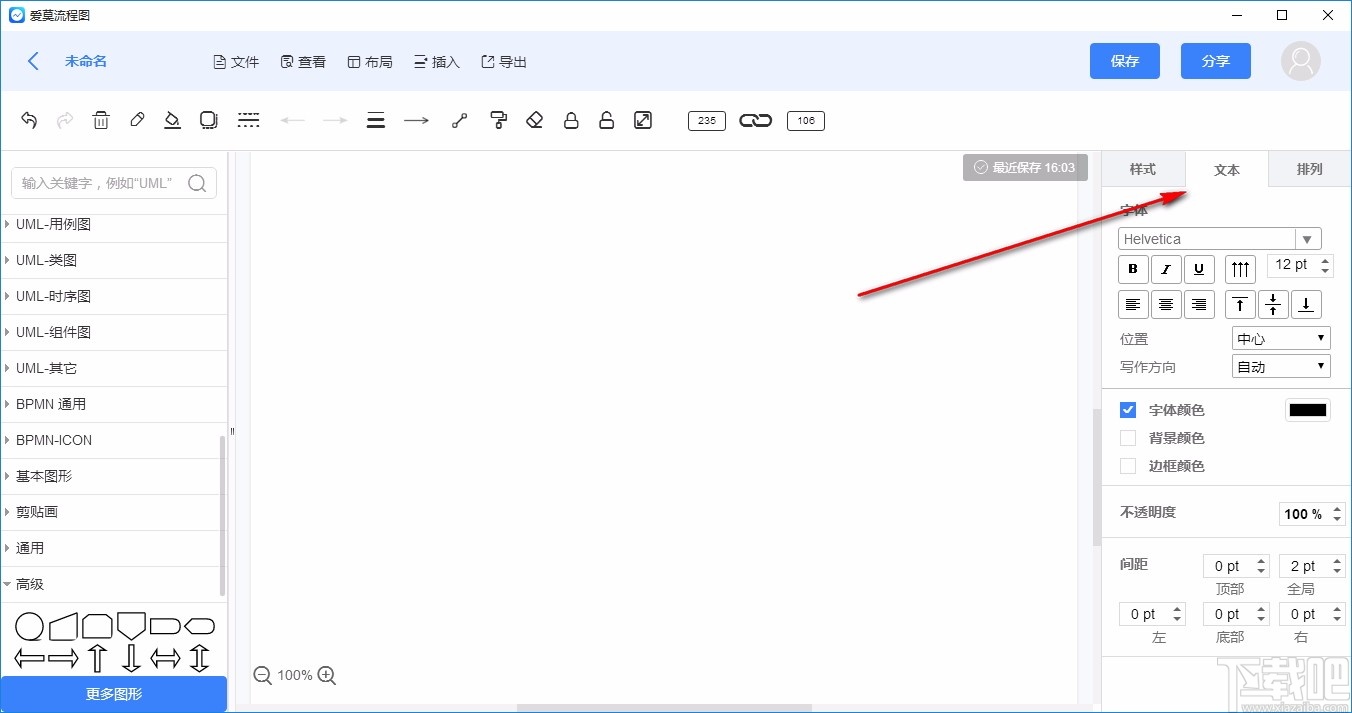Click the 12 pt font size field
The width and height of the screenshot is (1352, 713).
tap(1300, 265)
